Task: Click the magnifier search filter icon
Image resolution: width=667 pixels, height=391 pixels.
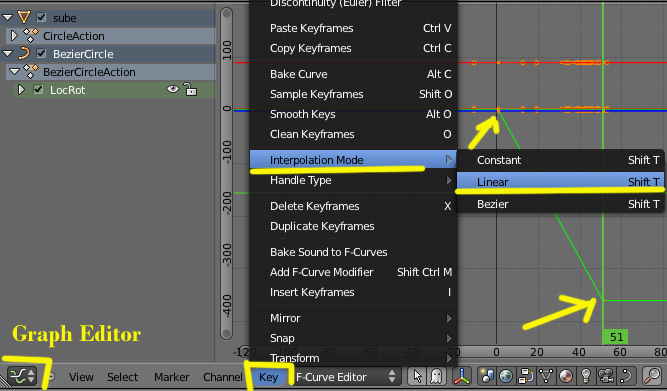Action: (x=652, y=377)
